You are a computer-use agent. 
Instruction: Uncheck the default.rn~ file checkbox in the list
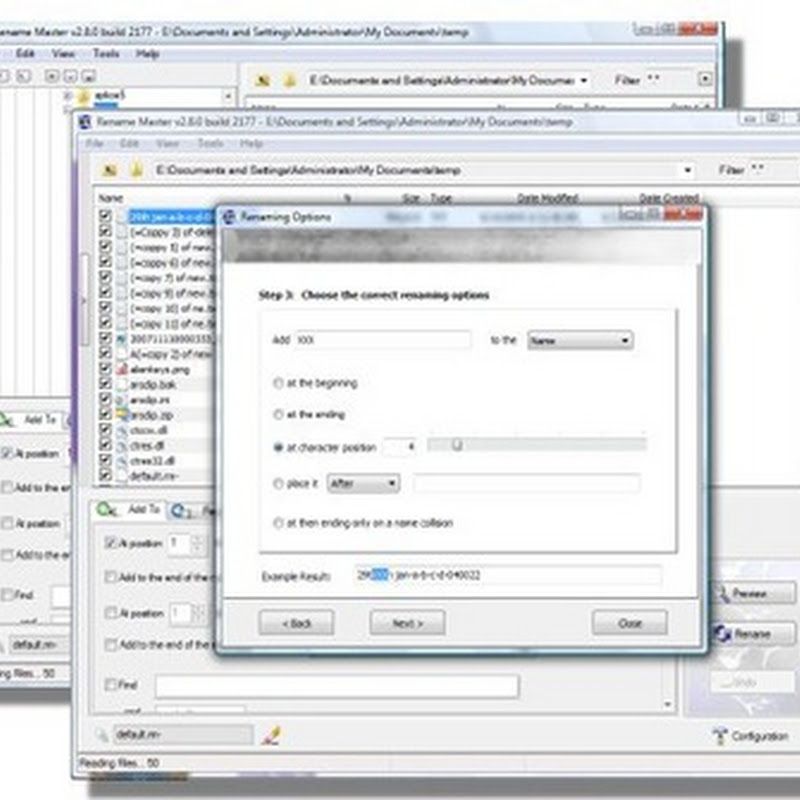(105, 475)
